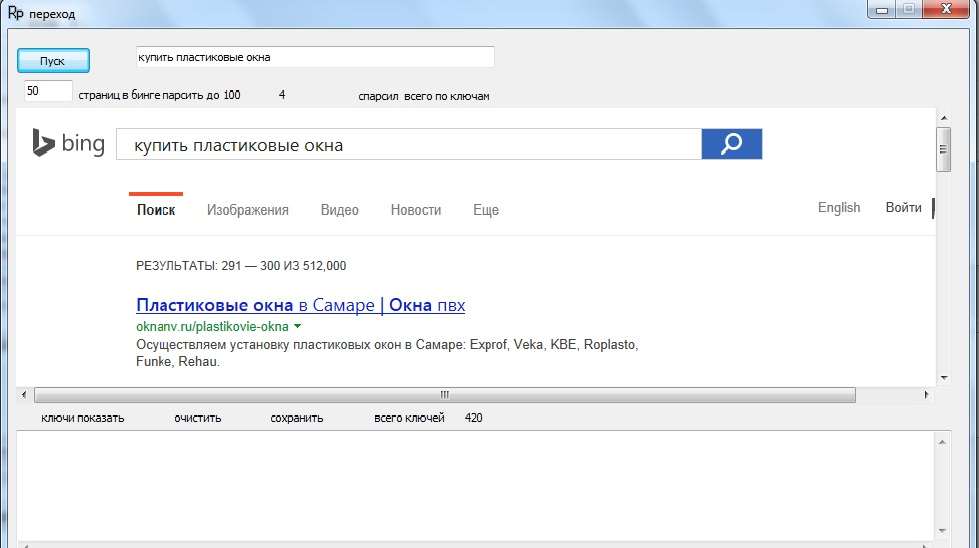Click the Bing search query box

click(409, 145)
